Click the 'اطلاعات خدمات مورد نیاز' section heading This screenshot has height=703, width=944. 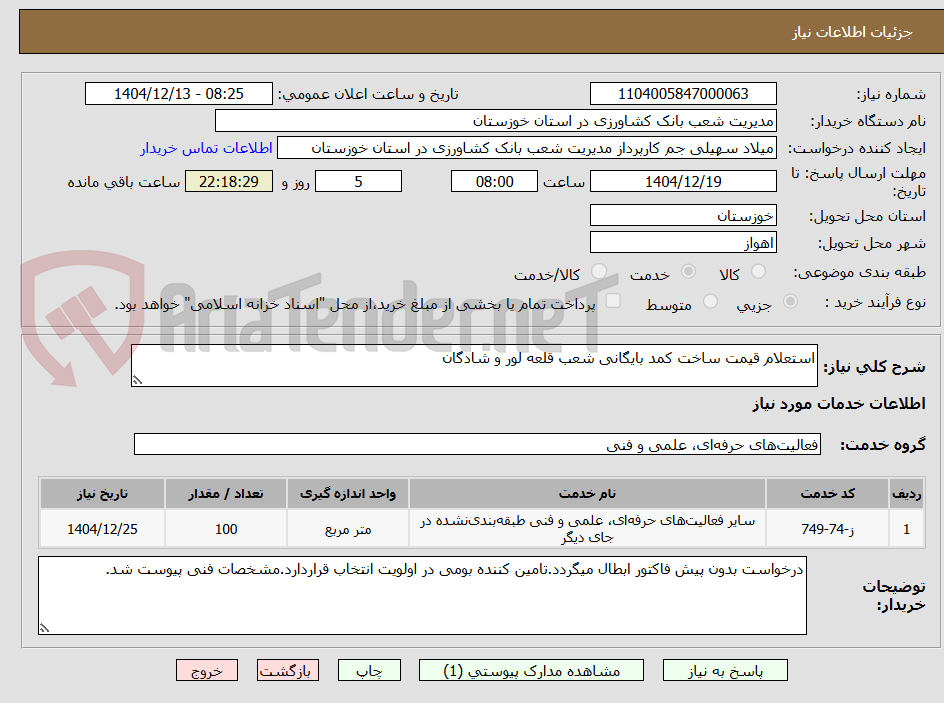[x=839, y=403]
